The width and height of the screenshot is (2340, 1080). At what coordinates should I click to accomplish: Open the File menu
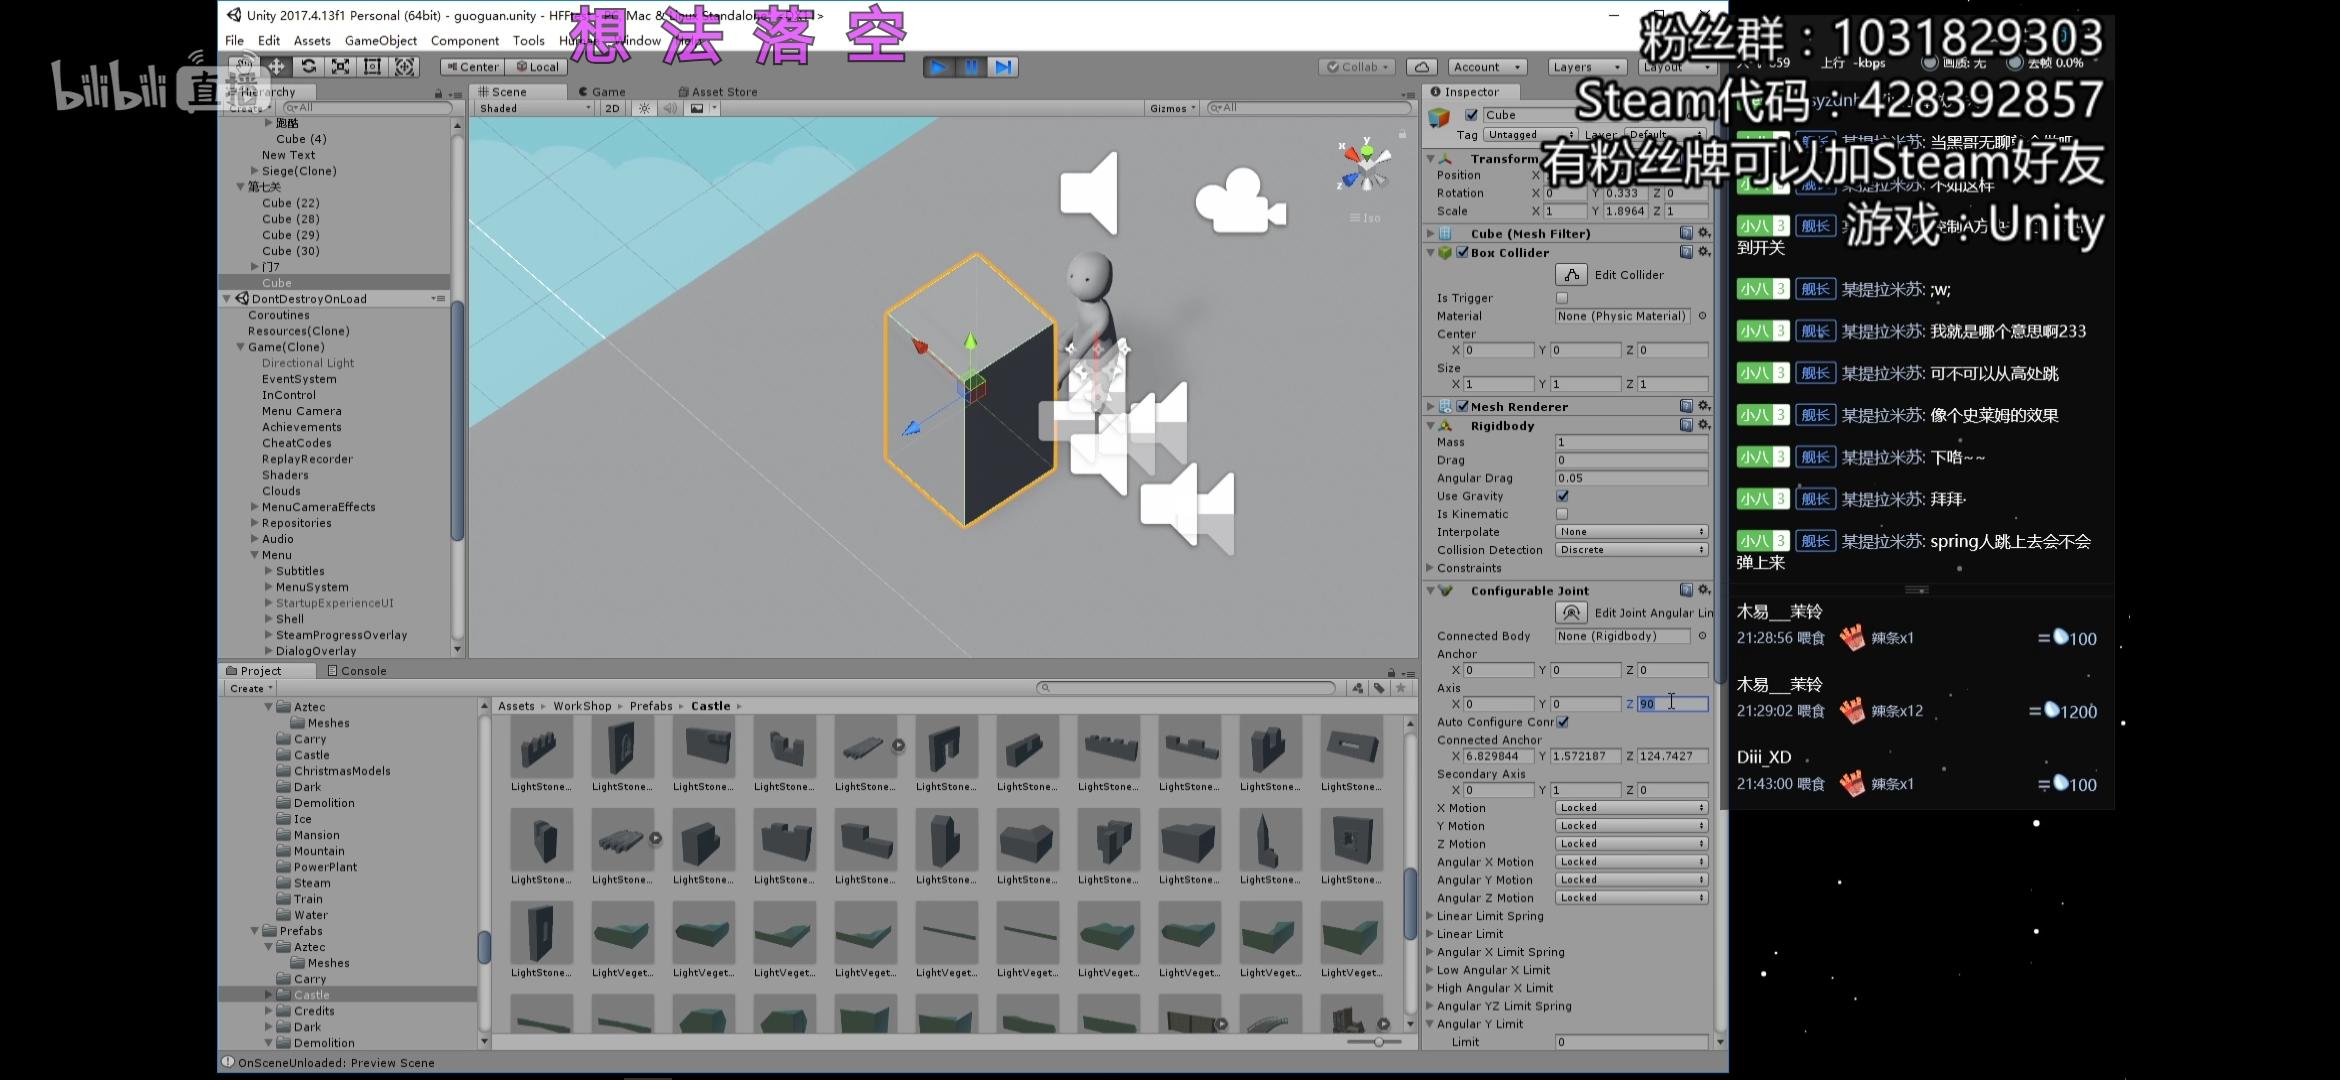234,41
